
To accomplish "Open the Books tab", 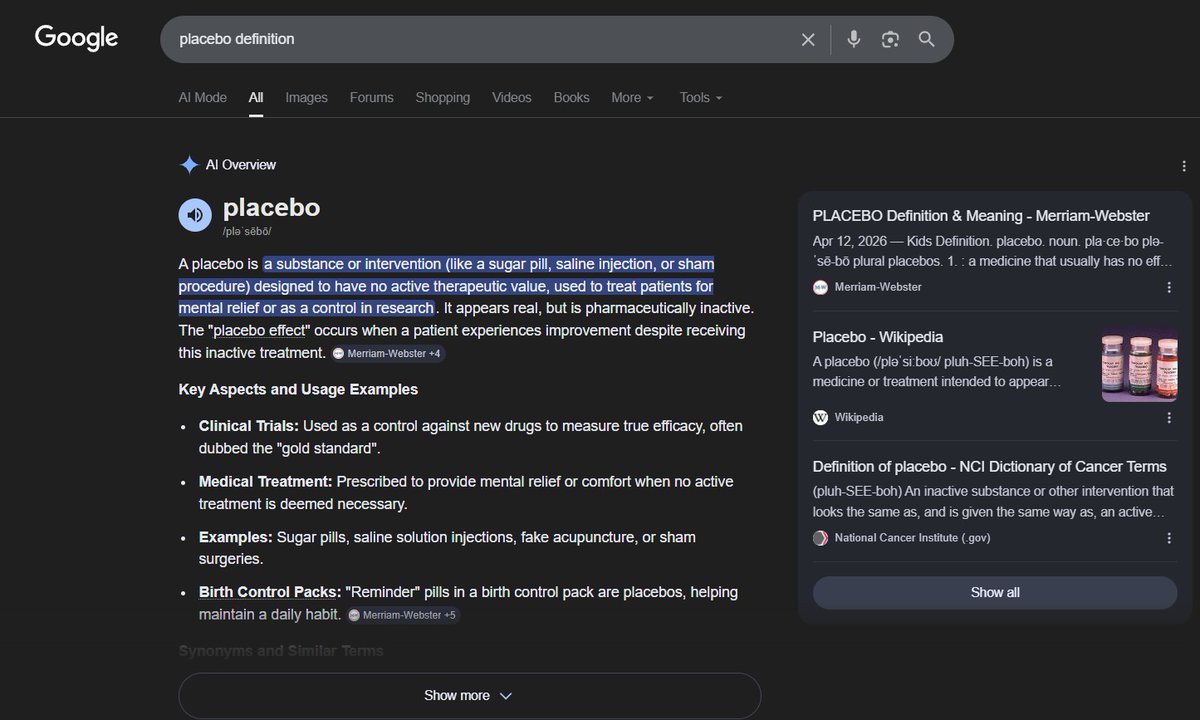I will tap(571, 97).
